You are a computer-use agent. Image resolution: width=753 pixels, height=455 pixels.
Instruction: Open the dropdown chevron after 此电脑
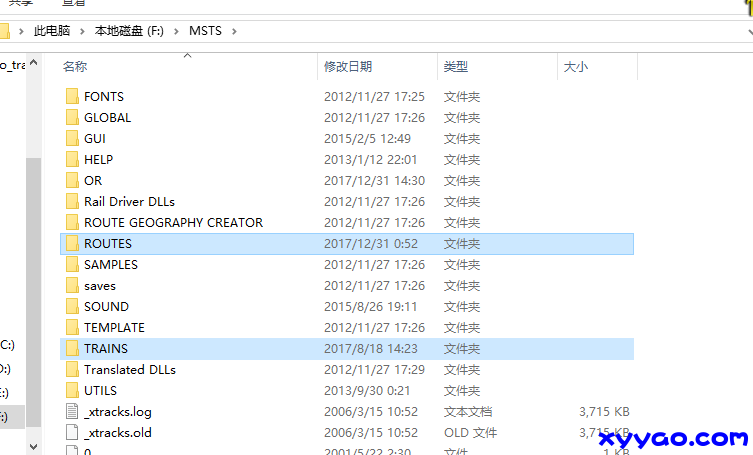pyautogui.click(x=82, y=31)
